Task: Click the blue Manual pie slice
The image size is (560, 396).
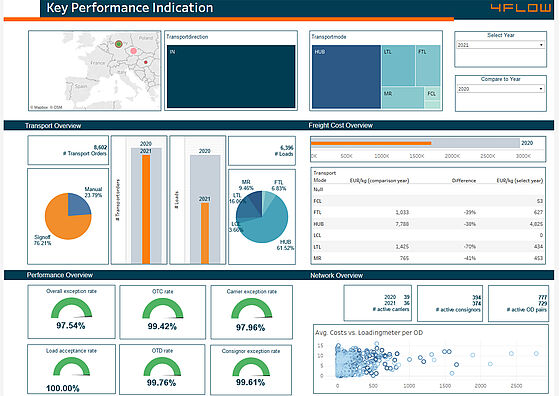Action: [78, 206]
